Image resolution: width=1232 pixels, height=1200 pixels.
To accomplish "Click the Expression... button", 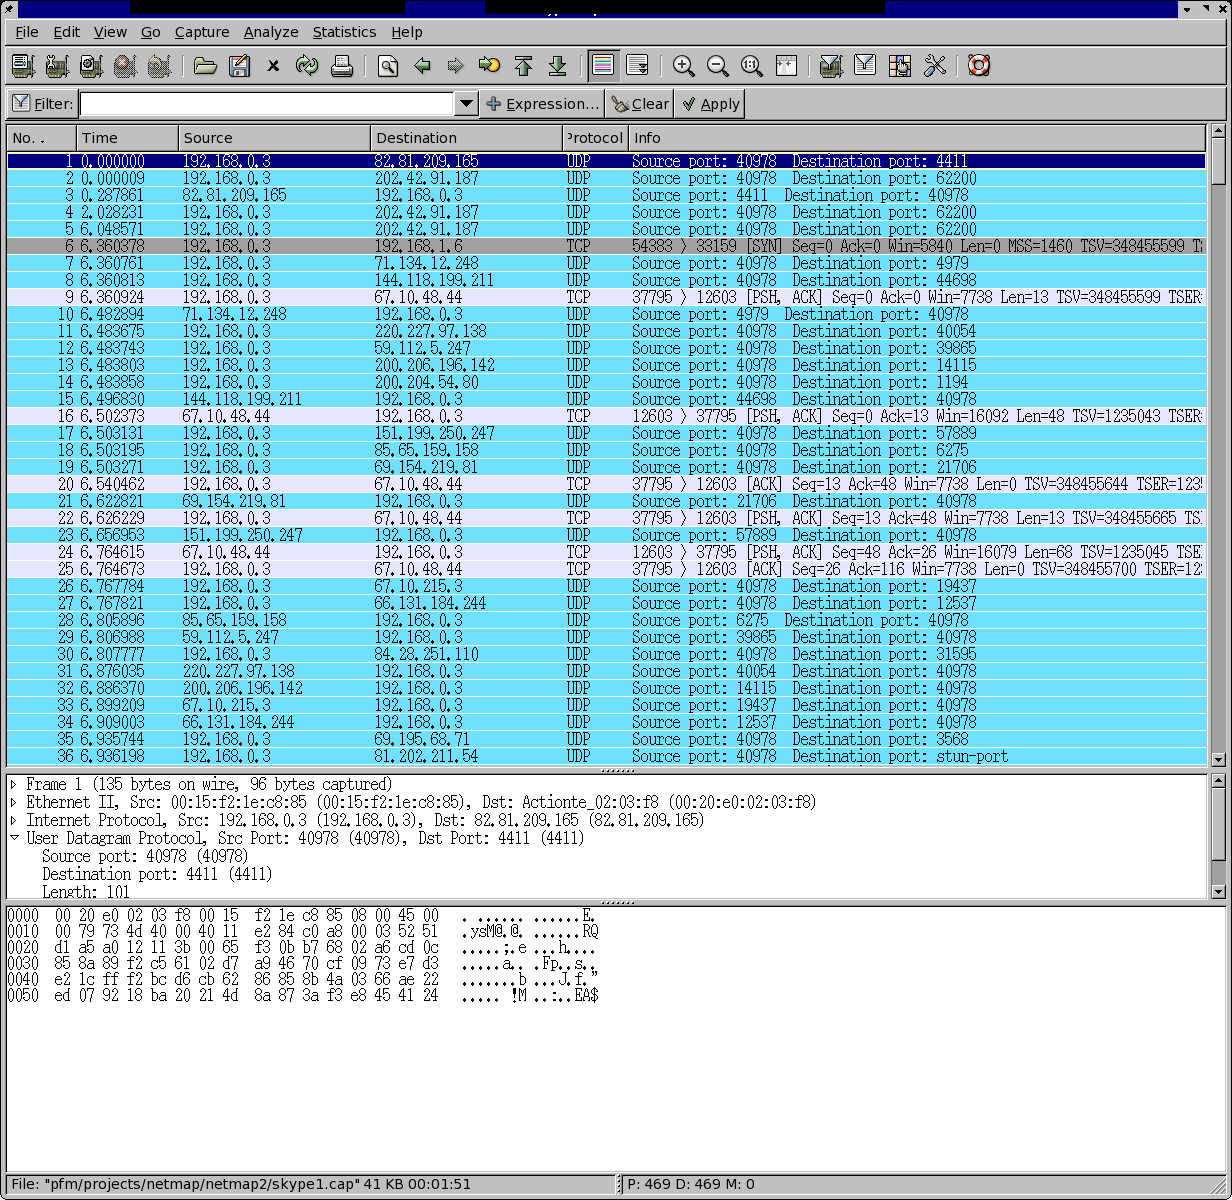I will (542, 104).
